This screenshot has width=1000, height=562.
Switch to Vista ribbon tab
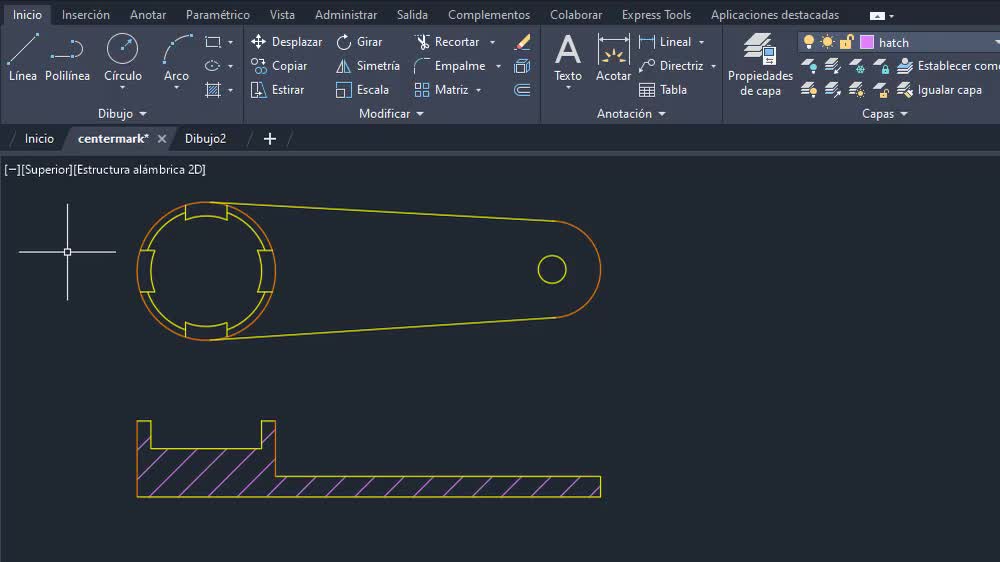[282, 15]
